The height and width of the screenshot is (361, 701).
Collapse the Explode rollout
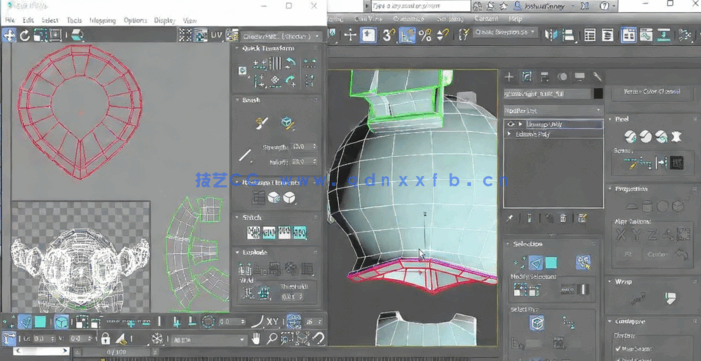point(237,252)
